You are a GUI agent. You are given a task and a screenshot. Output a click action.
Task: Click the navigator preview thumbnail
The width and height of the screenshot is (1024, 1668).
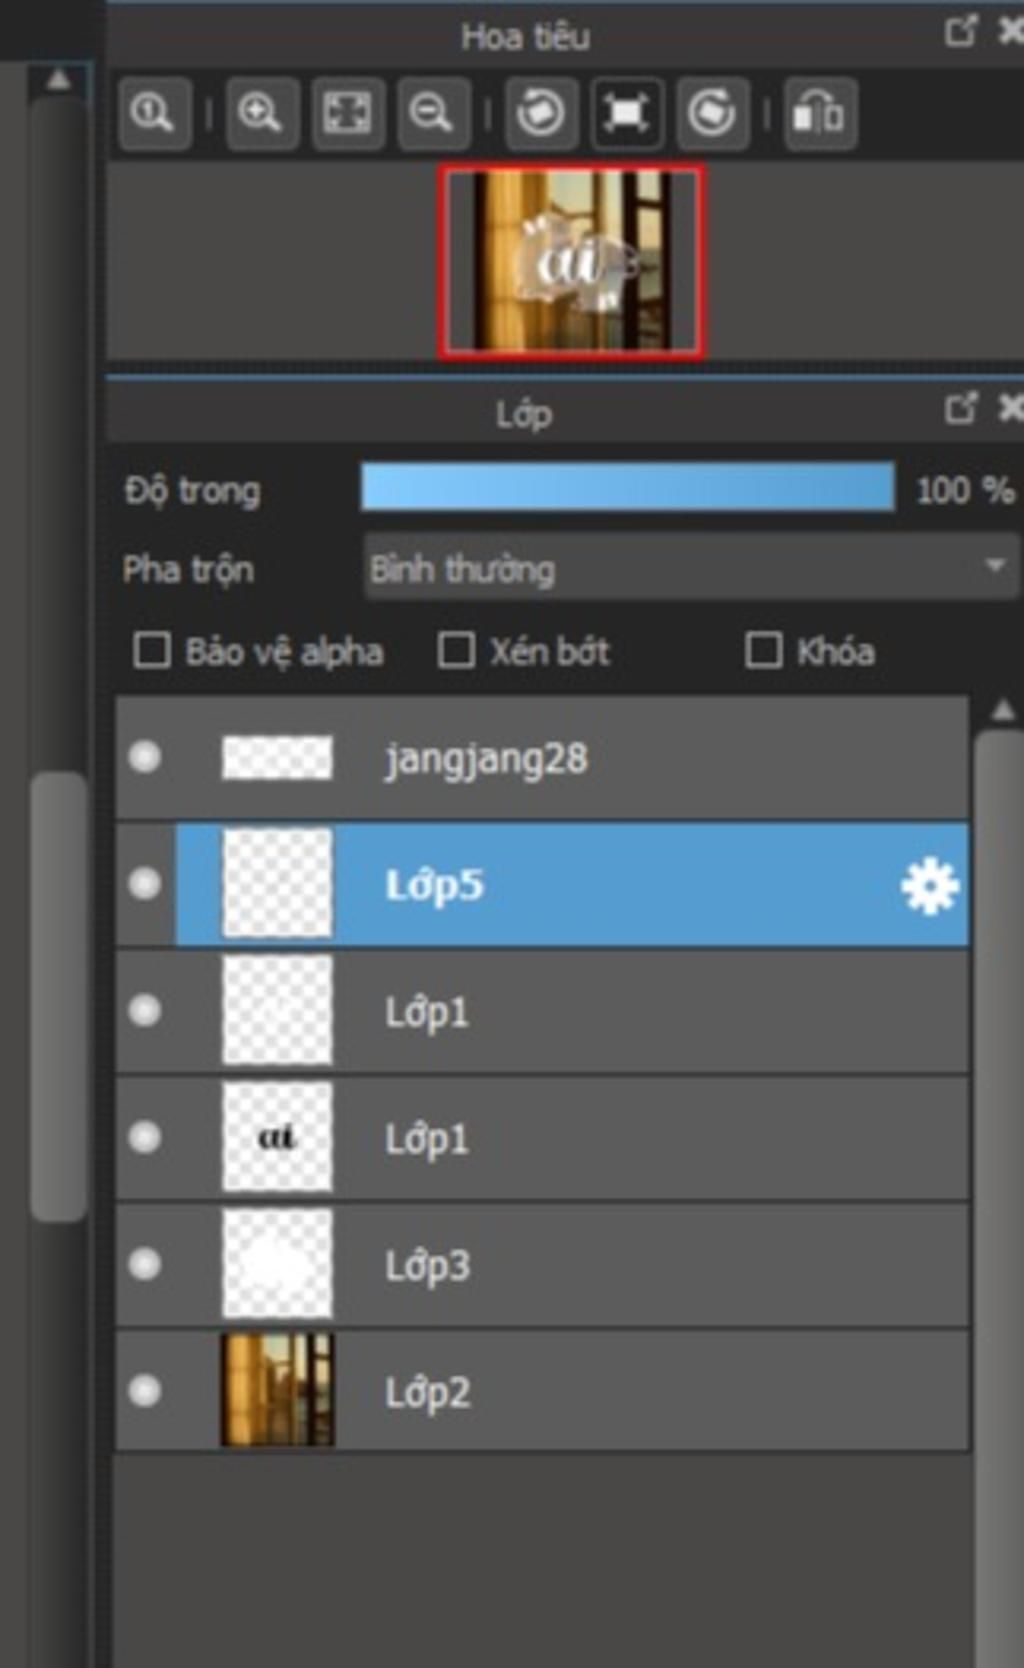(571, 262)
